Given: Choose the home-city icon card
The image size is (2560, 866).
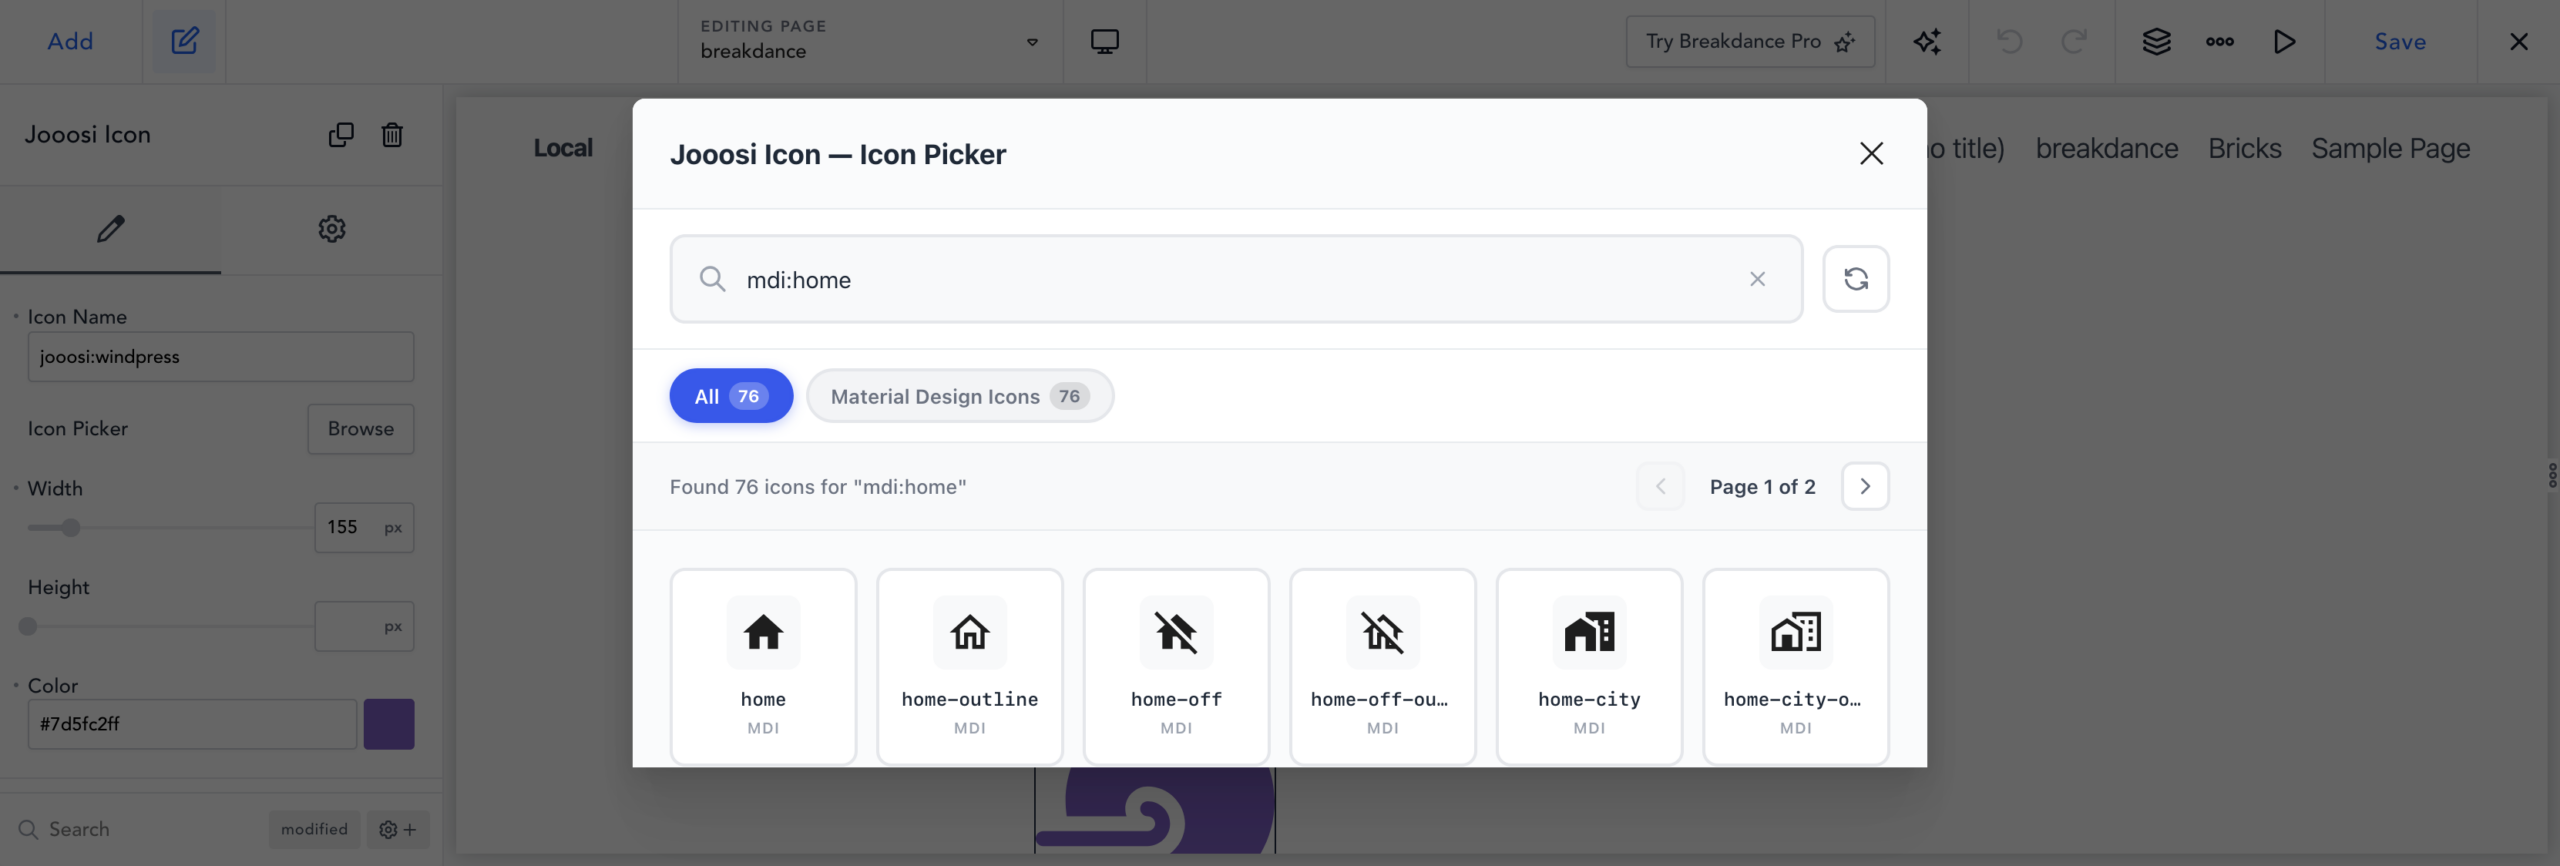Looking at the screenshot, I should pos(1589,667).
